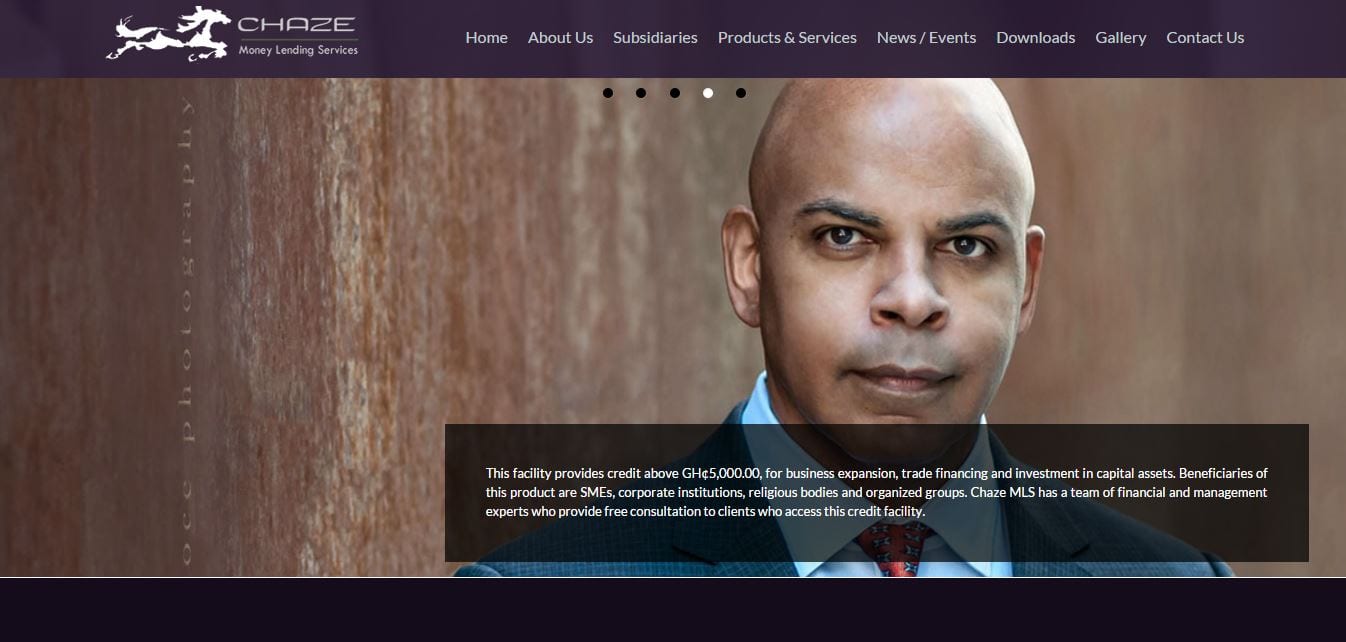The height and width of the screenshot is (642, 1346).
Task: Click the leaping horse logo emblem
Action: click(x=168, y=34)
